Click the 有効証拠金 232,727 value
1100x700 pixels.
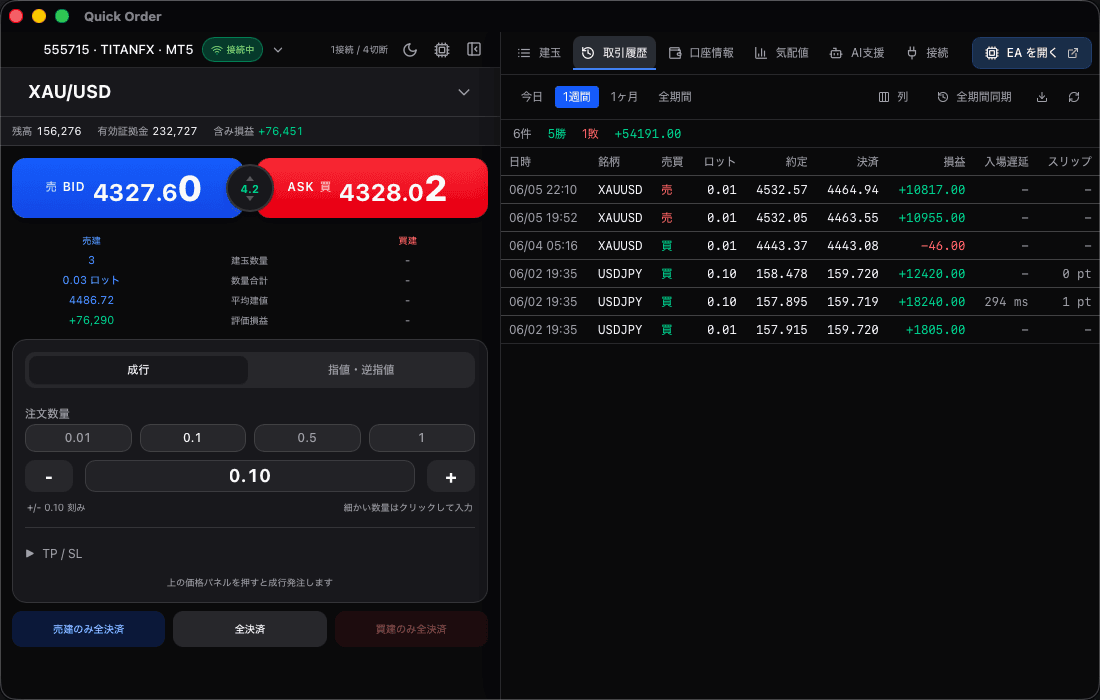[175, 131]
